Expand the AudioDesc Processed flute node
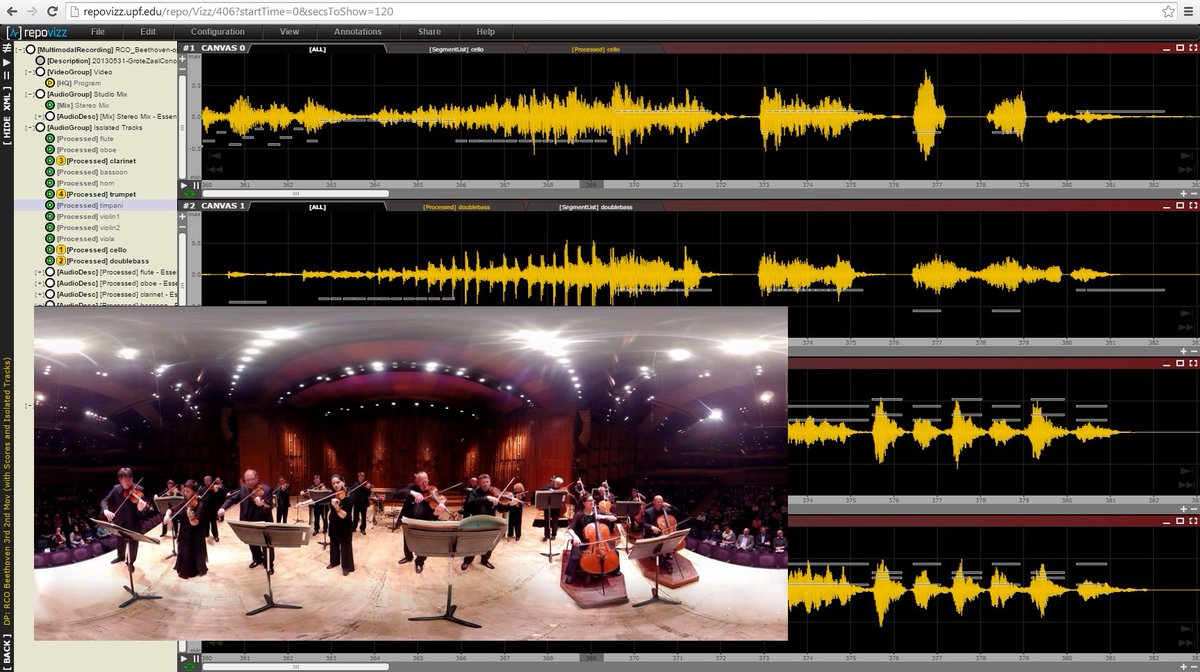Image resolution: width=1200 pixels, height=672 pixels. [x=39, y=272]
